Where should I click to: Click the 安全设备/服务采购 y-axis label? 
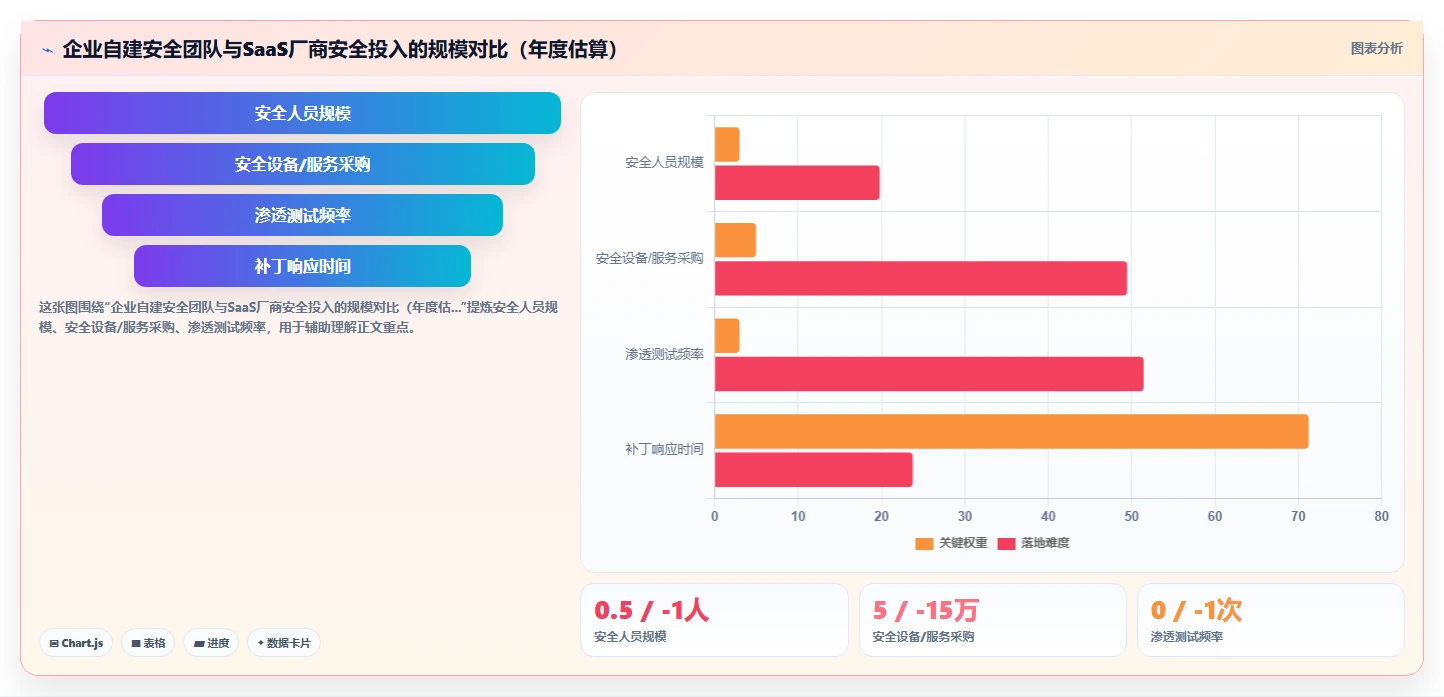click(650, 258)
